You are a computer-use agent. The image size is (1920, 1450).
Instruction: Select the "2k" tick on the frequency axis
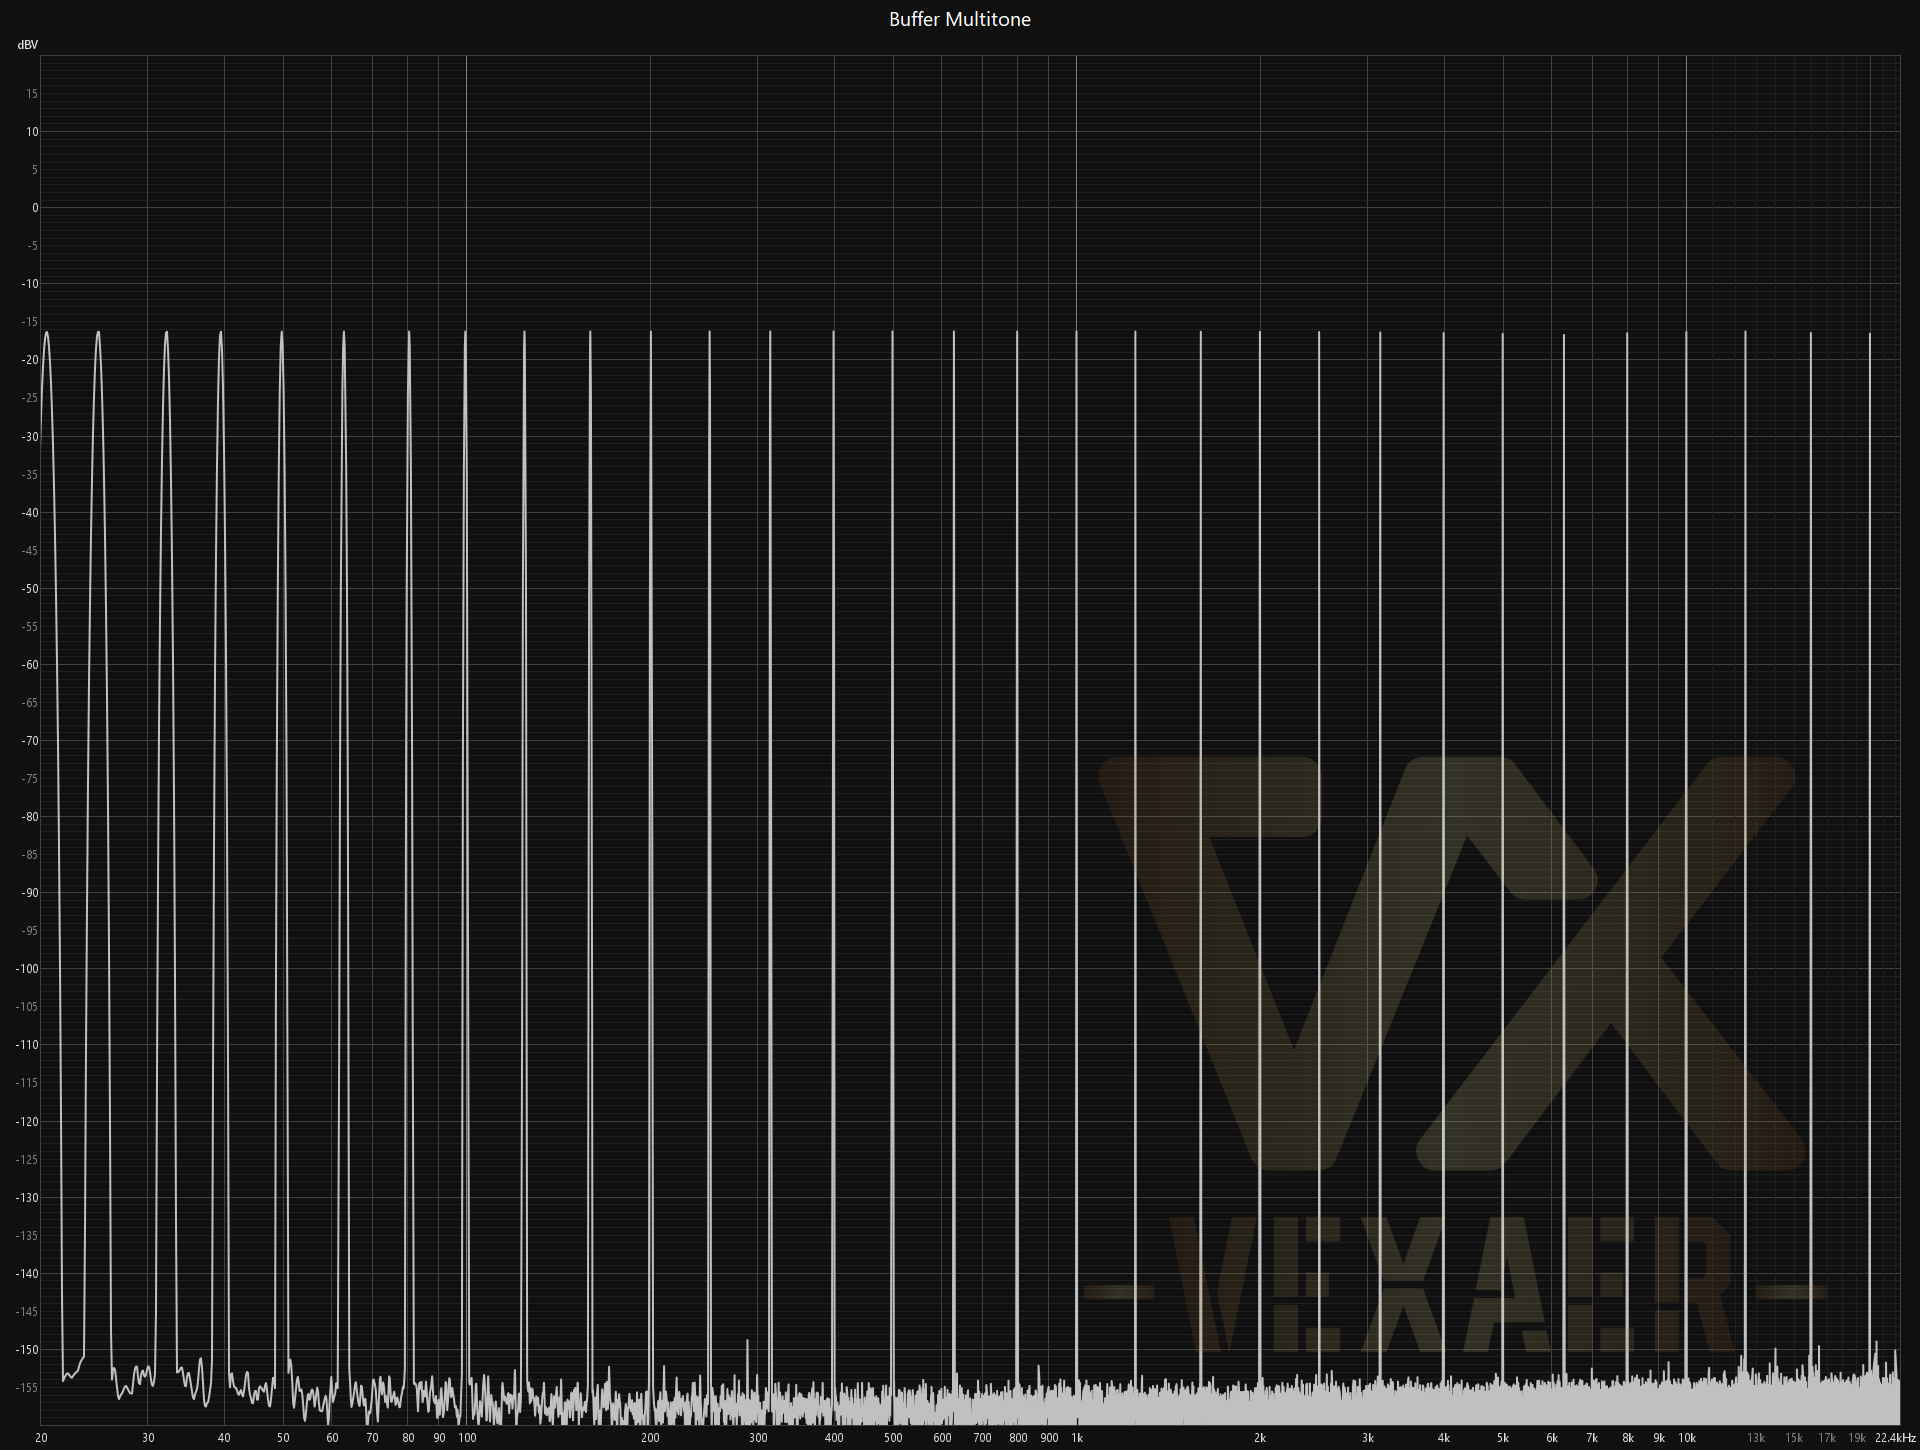(x=1260, y=1438)
